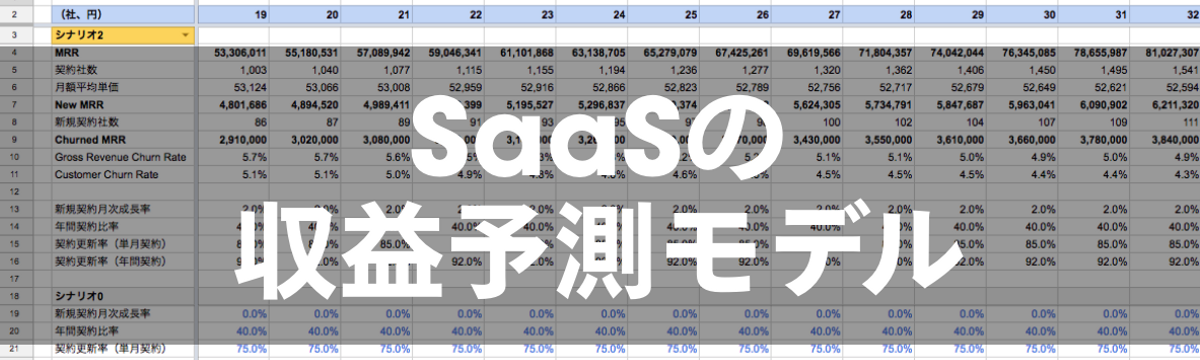Open the シナリオ2 dropdown arrow
This screenshot has width=1200, height=360.
click(186, 35)
